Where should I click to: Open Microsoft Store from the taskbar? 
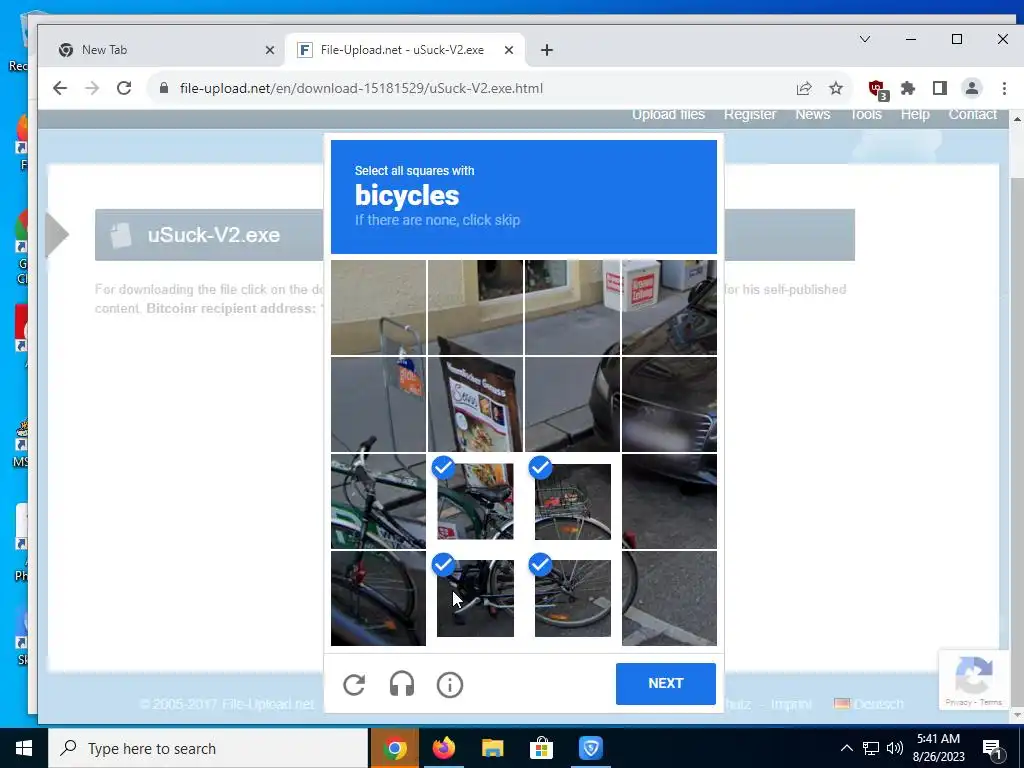pos(541,748)
